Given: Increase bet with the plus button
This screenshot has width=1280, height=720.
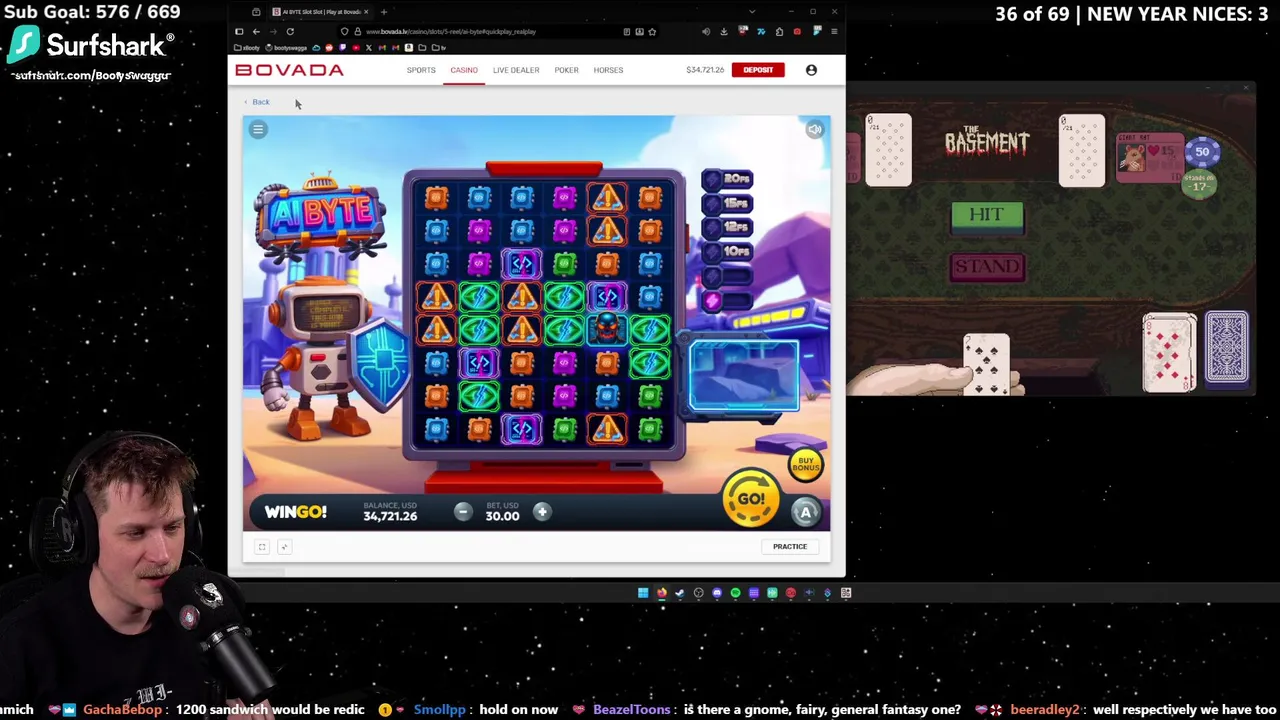Looking at the screenshot, I should tap(541, 512).
